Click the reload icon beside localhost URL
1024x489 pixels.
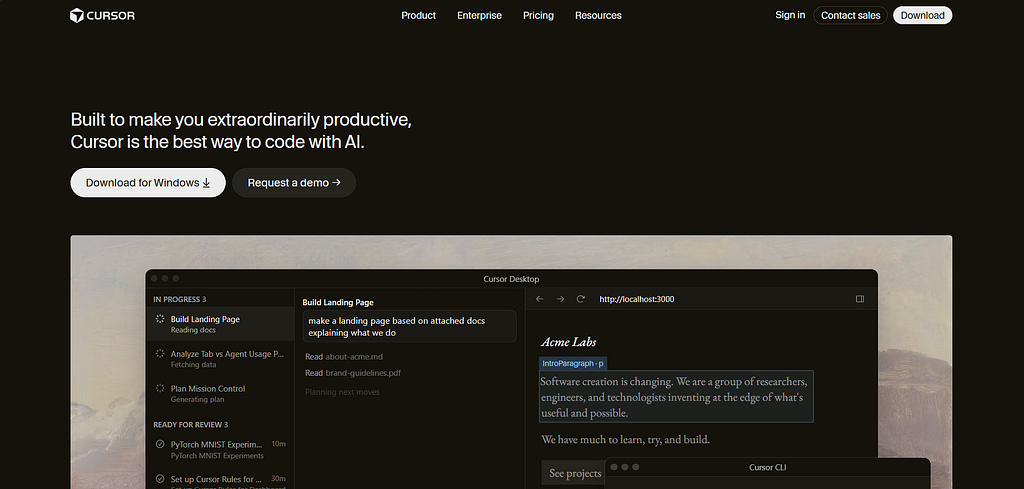click(x=581, y=299)
